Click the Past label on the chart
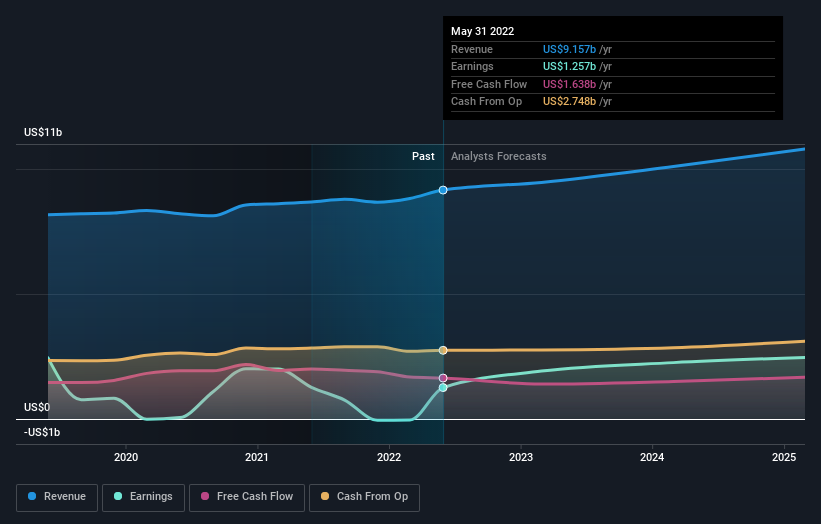This screenshot has width=821, height=524. [423, 157]
